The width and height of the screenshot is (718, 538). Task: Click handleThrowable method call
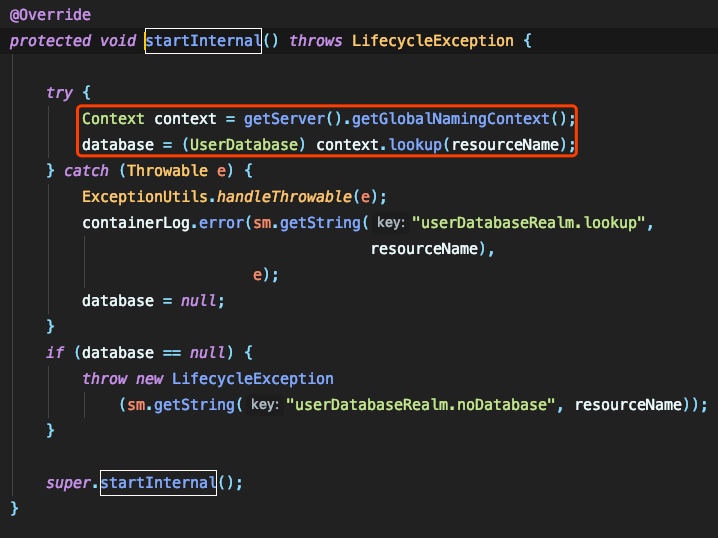pyautogui.click(x=284, y=197)
